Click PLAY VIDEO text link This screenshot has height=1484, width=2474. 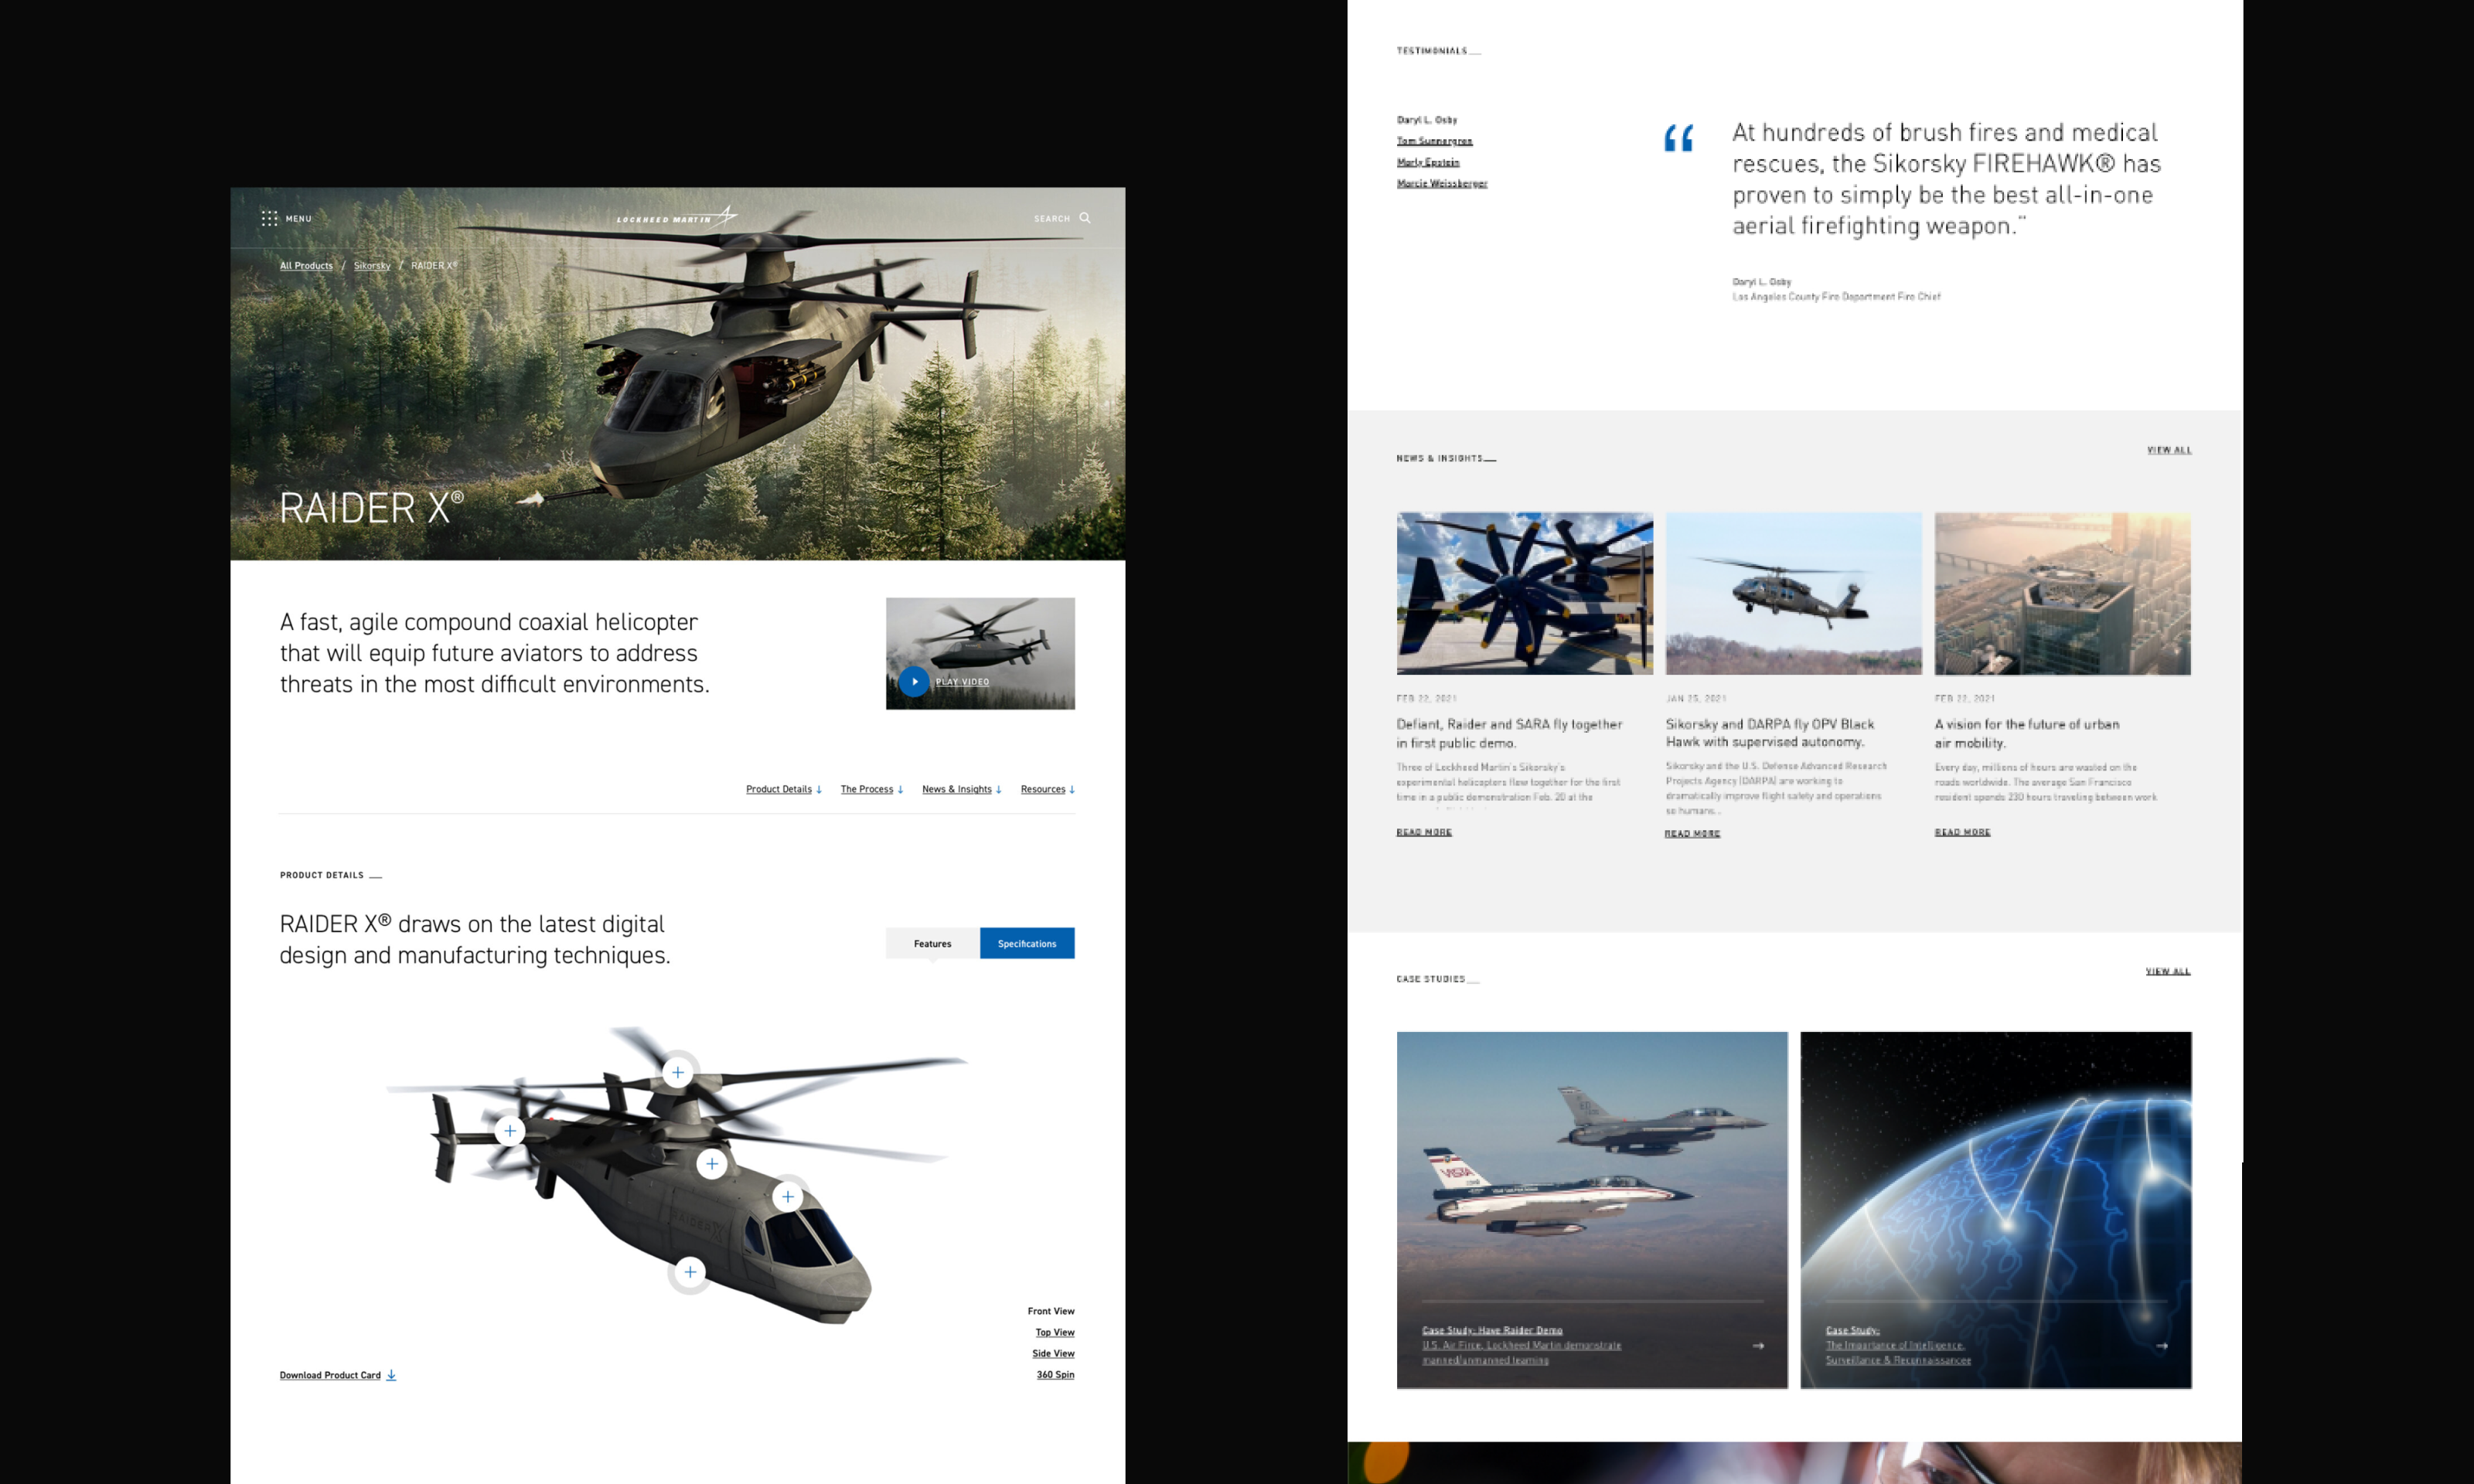point(962,682)
